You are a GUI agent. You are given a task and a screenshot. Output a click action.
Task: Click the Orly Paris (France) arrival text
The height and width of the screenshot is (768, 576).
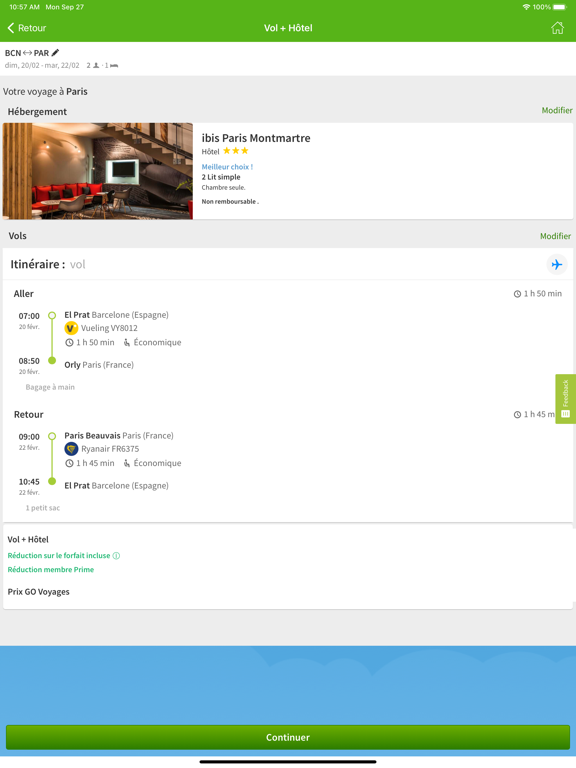[x=99, y=365]
